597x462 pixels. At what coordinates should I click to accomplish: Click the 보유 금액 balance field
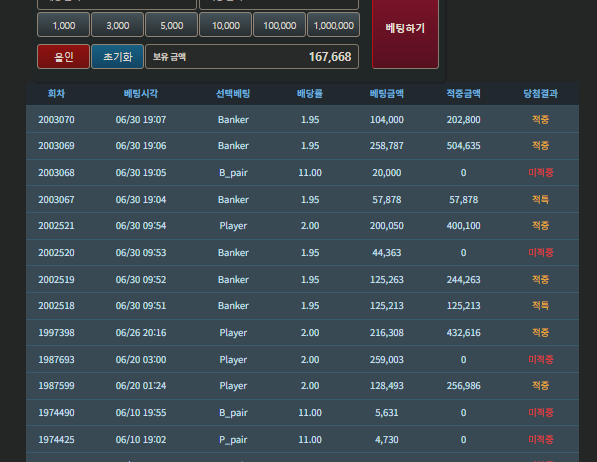(x=252, y=57)
